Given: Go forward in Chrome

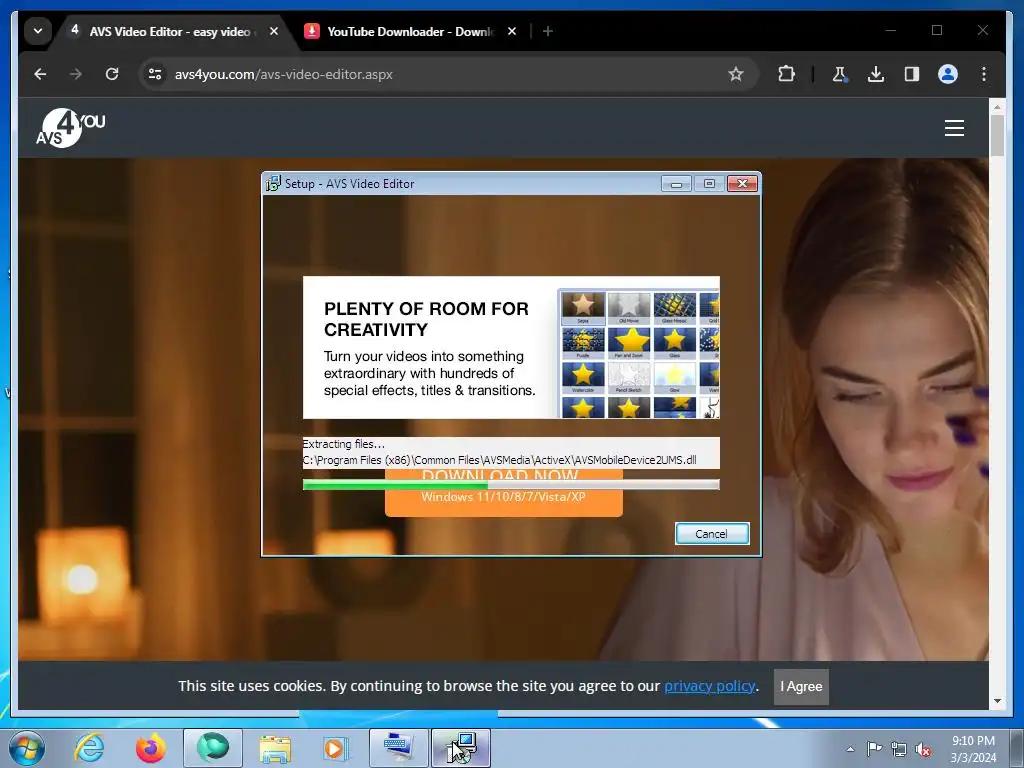Looking at the screenshot, I should pyautogui.click(x=76, y=74).
